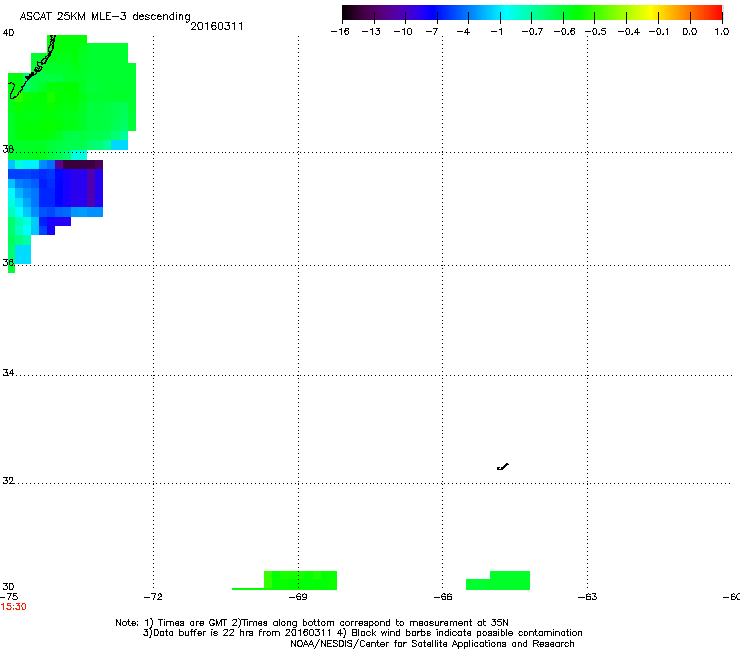740x650 pixels.
Task: Click the color bar label '-0.6'
Action: pyautogui.click(x=564, y=32)
